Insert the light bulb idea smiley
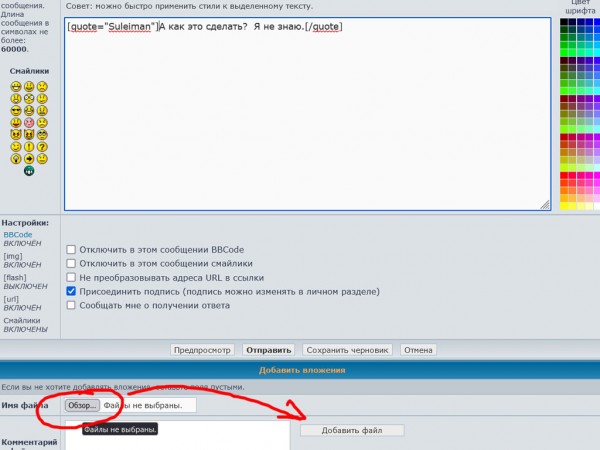 (17, 158)
